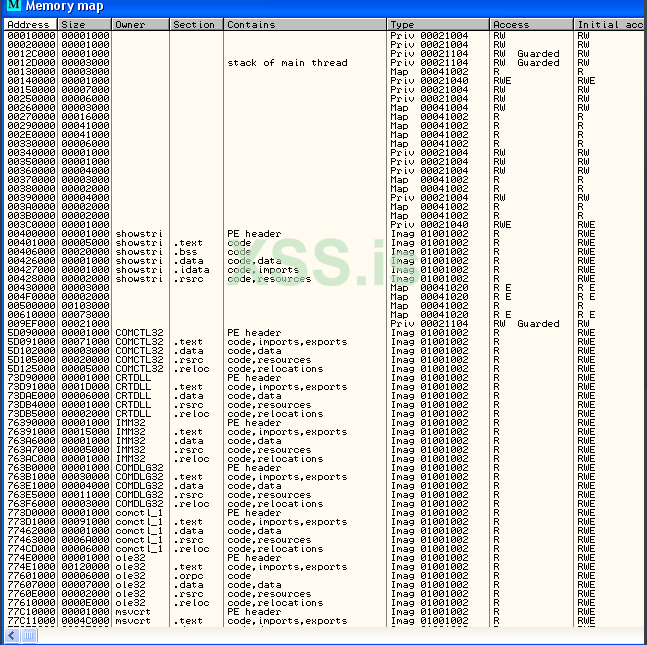647x645 pixels.
Task: Select row at address 00140000
Action: [324, 80]
